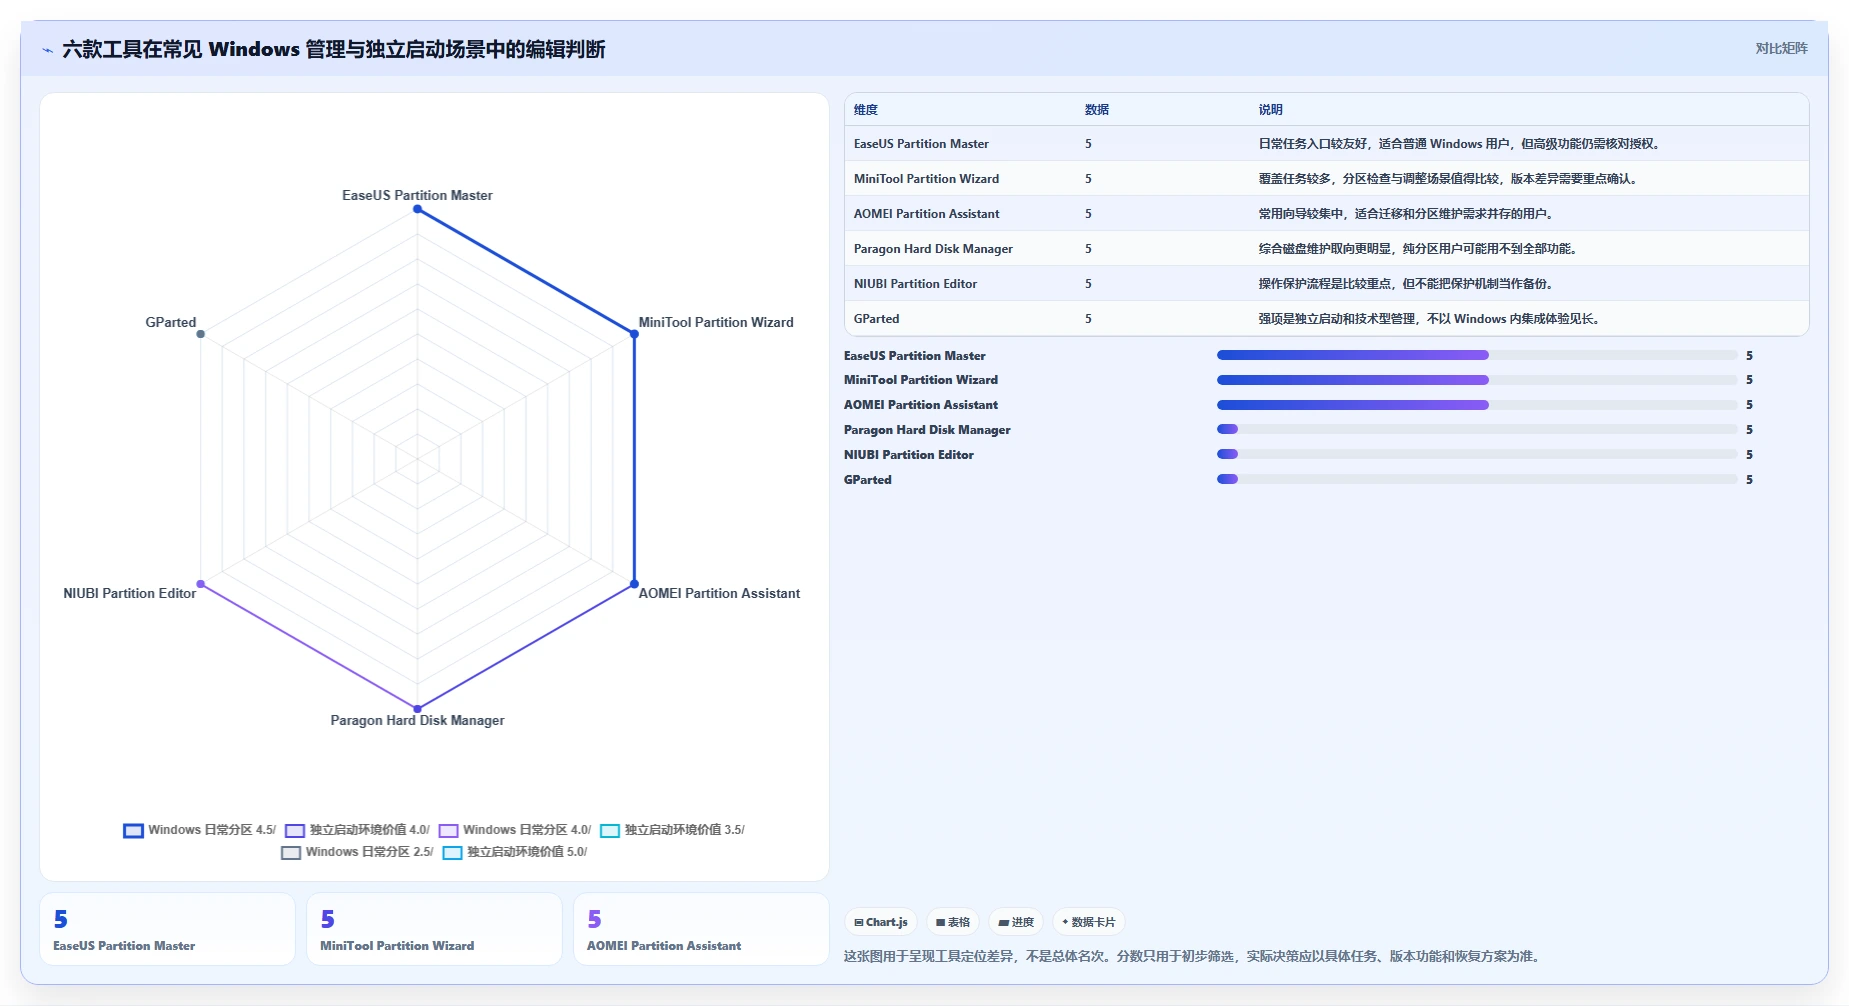Image resolution: width=1849 pixels, height=1006 pixels.
Task: Click the GParted radar data point
Action: click(x=201, y=334)
